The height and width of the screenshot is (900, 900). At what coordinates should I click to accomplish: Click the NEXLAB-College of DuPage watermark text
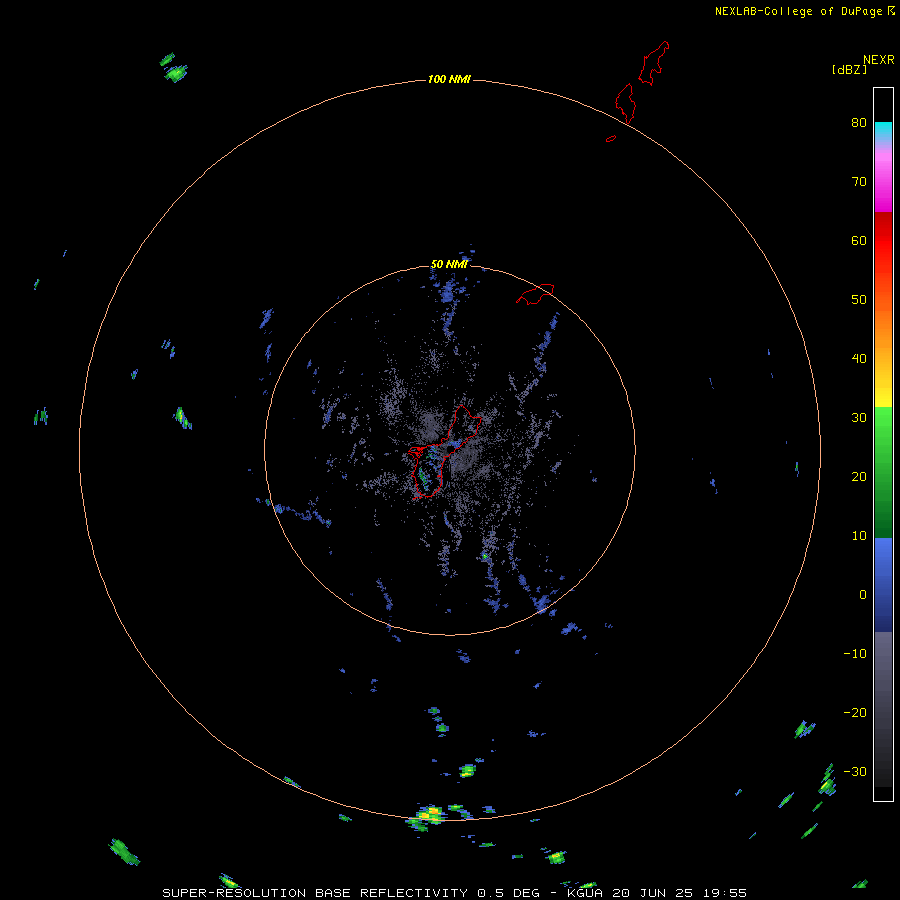799,11
